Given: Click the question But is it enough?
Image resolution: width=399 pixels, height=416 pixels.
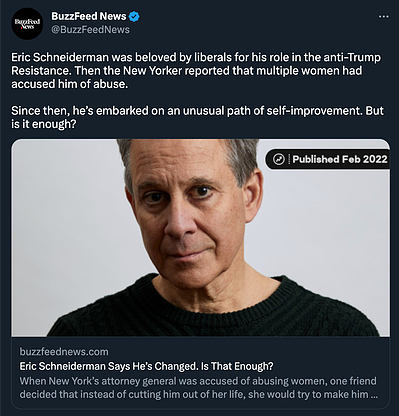Looking at the screenshot, I should click(x=197, y=117).
